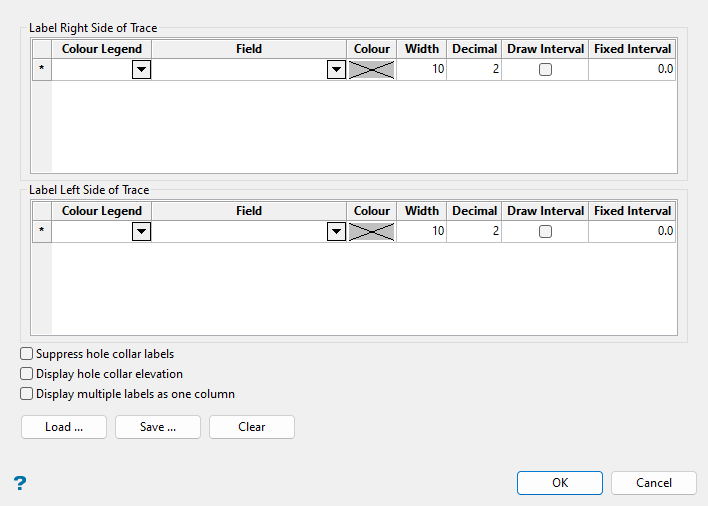Cancel the dialog
This screenshot has height=506, width=708.
tap(654, 483)
